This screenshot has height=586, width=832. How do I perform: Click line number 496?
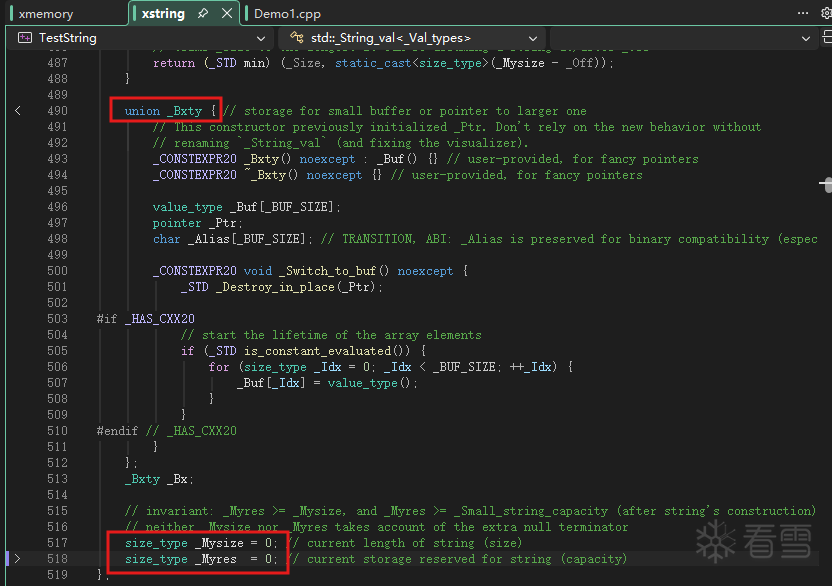57,207
